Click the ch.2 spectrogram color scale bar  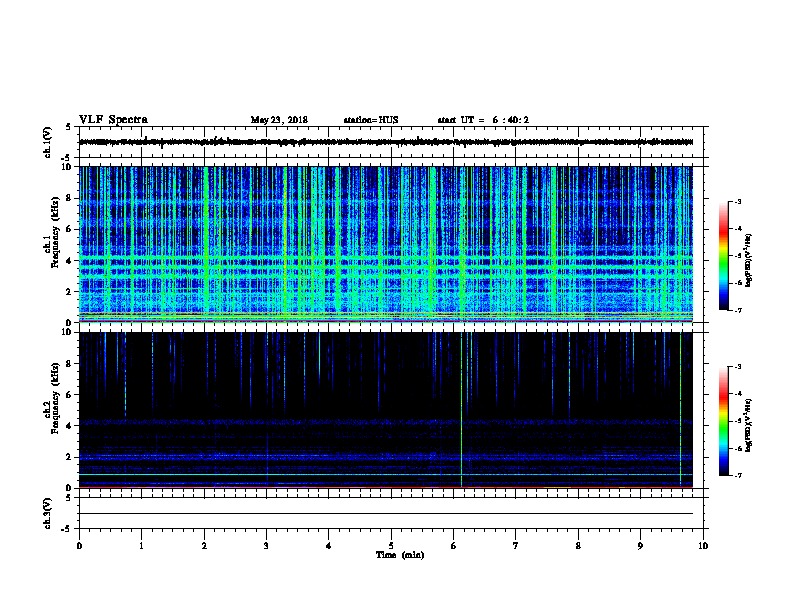723,421
